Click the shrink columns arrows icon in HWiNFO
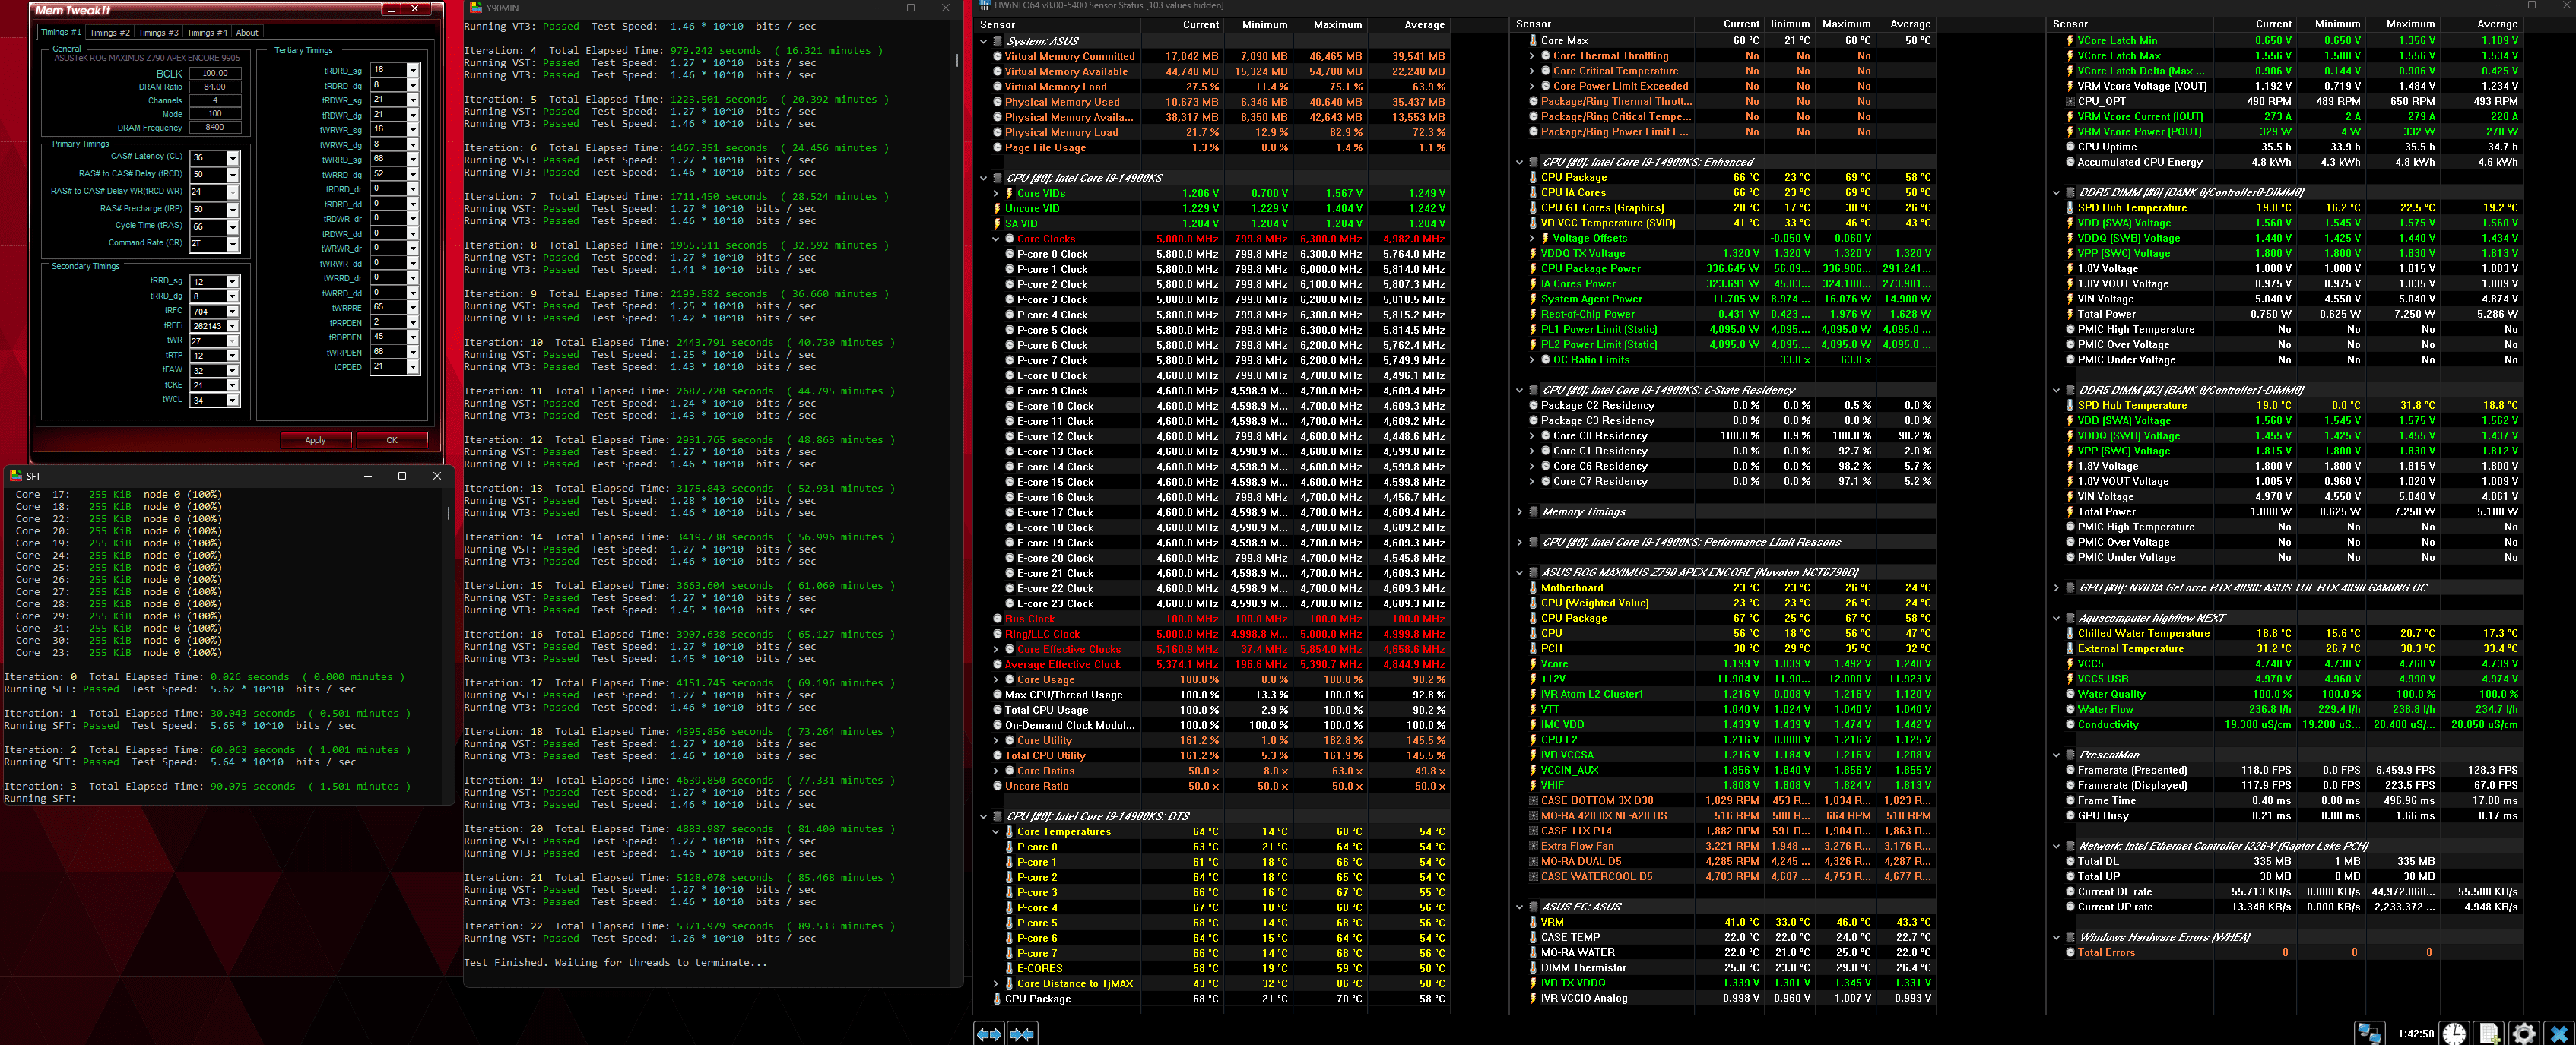Viewport: 2576px width, 1045px height. (x=1022, y=1034)
